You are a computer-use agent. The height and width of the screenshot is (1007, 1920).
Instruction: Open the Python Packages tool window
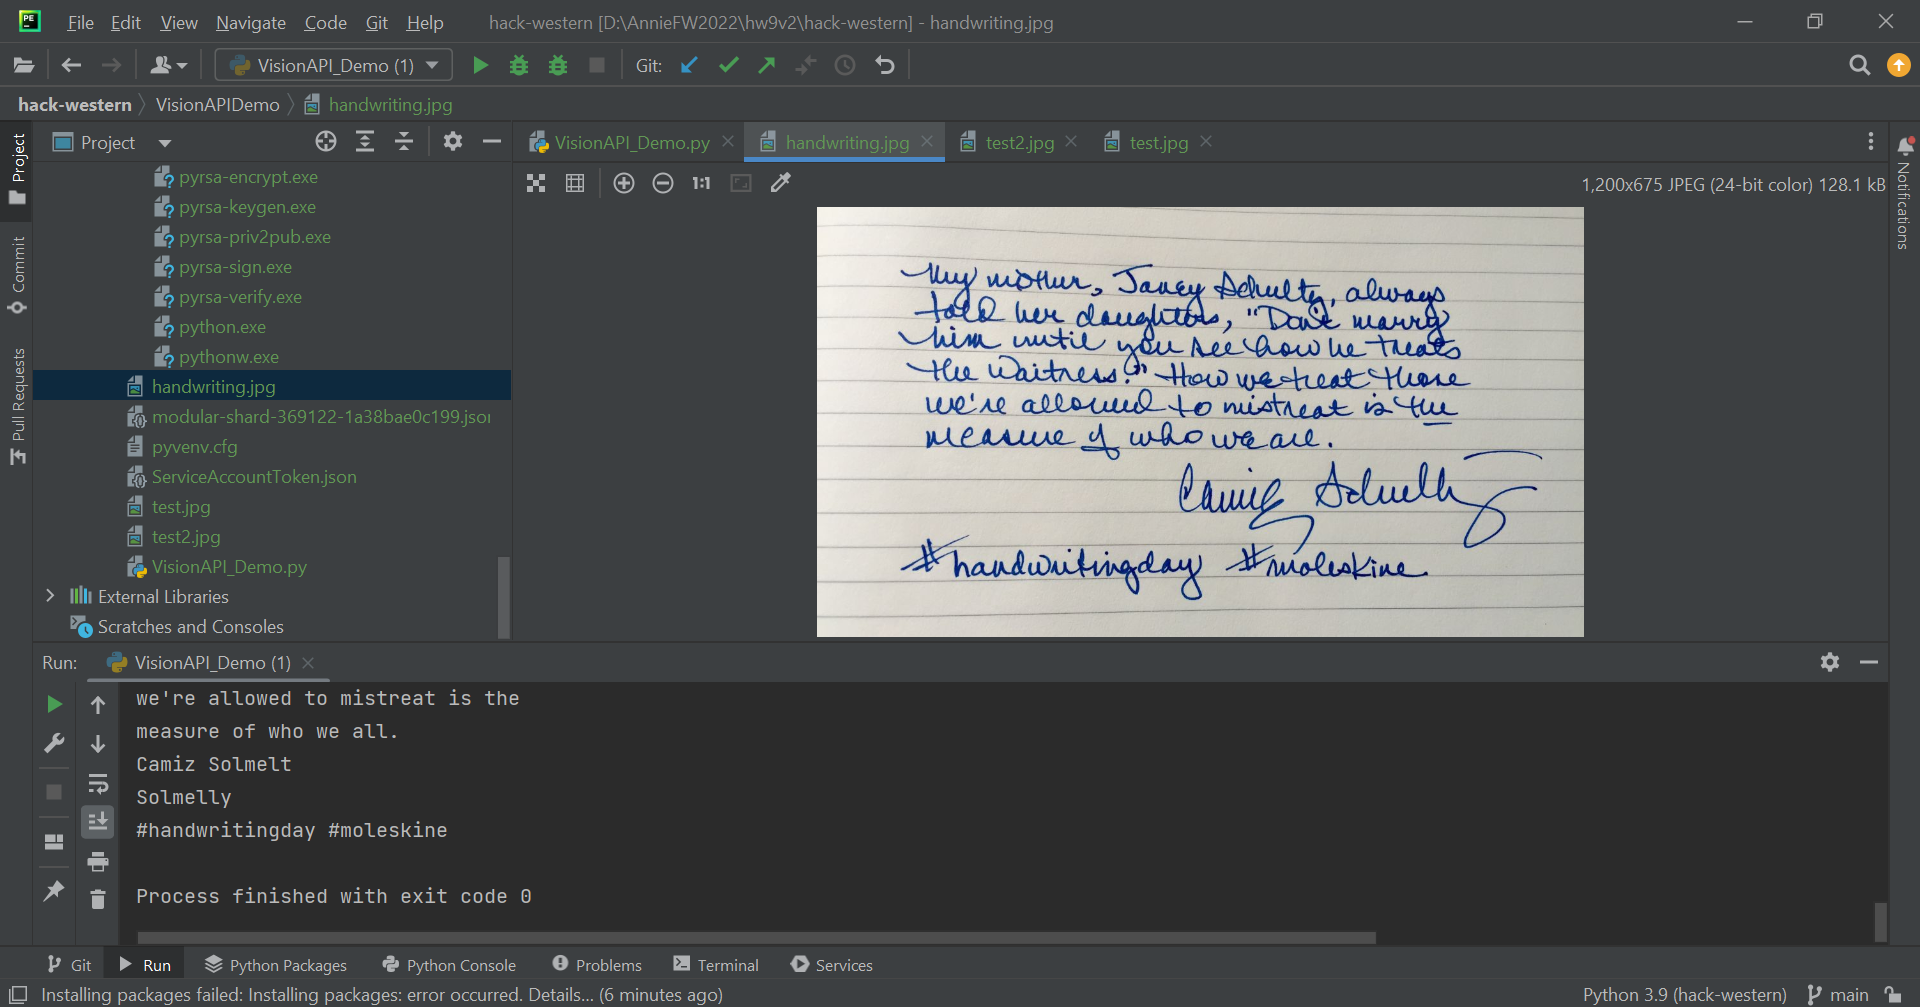pos(276,964)
